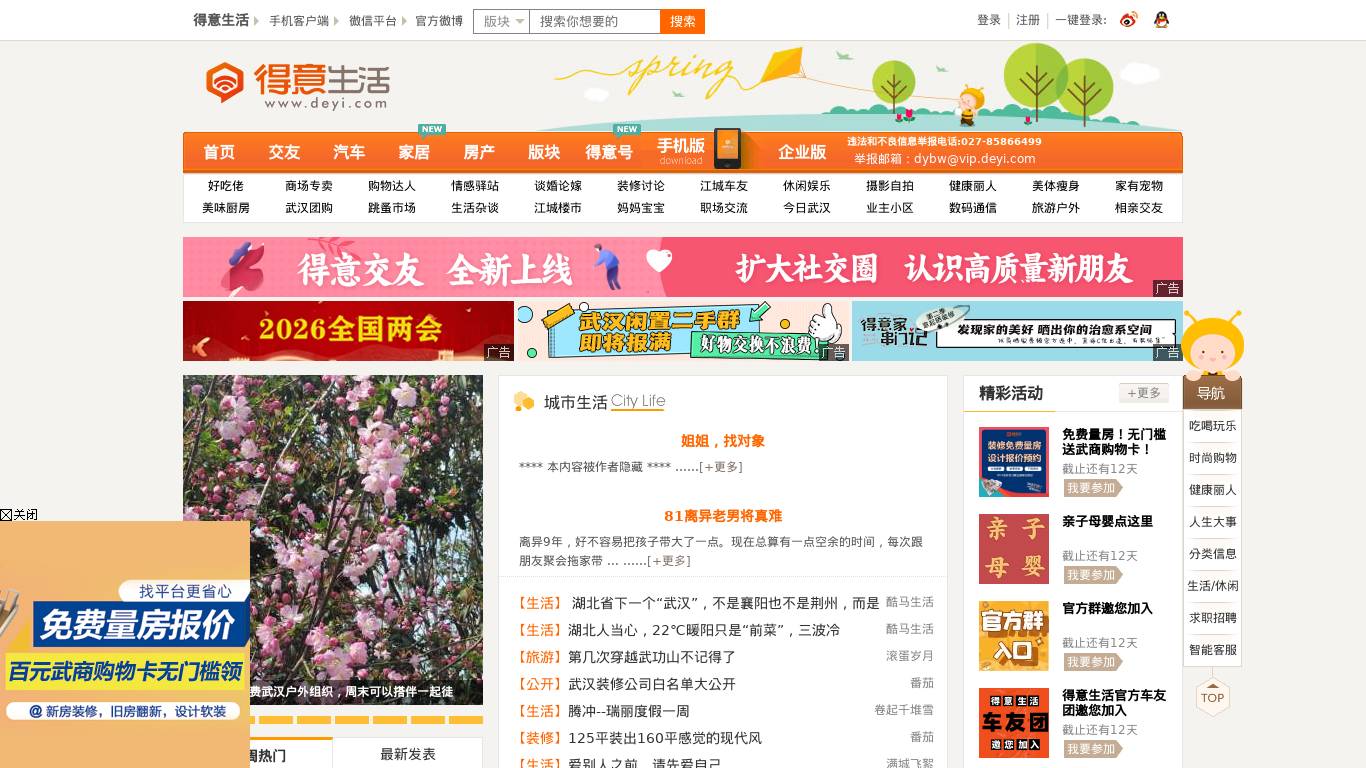The width and height of the screenshot is (1366, 768).
Task: Open the 版块 search category dropdown
Action: (500, 20)
